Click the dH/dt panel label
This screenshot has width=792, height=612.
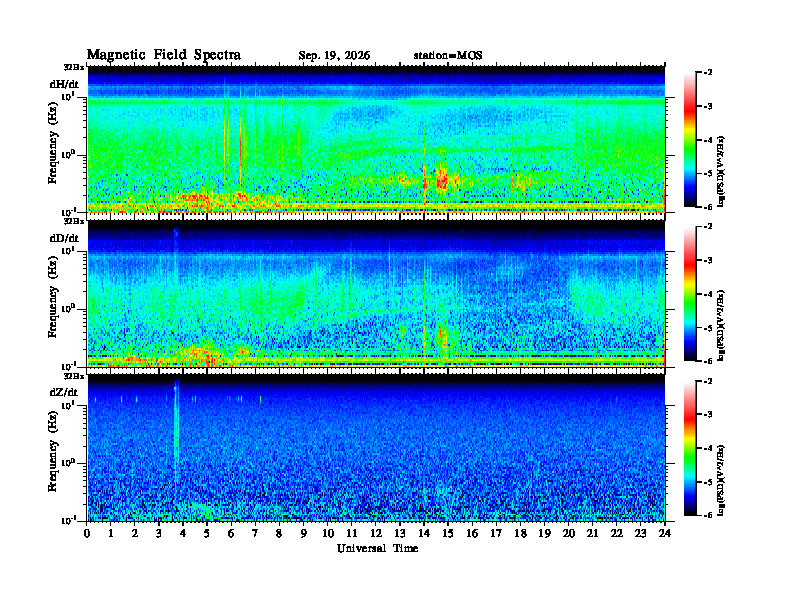tap(64, 84)
